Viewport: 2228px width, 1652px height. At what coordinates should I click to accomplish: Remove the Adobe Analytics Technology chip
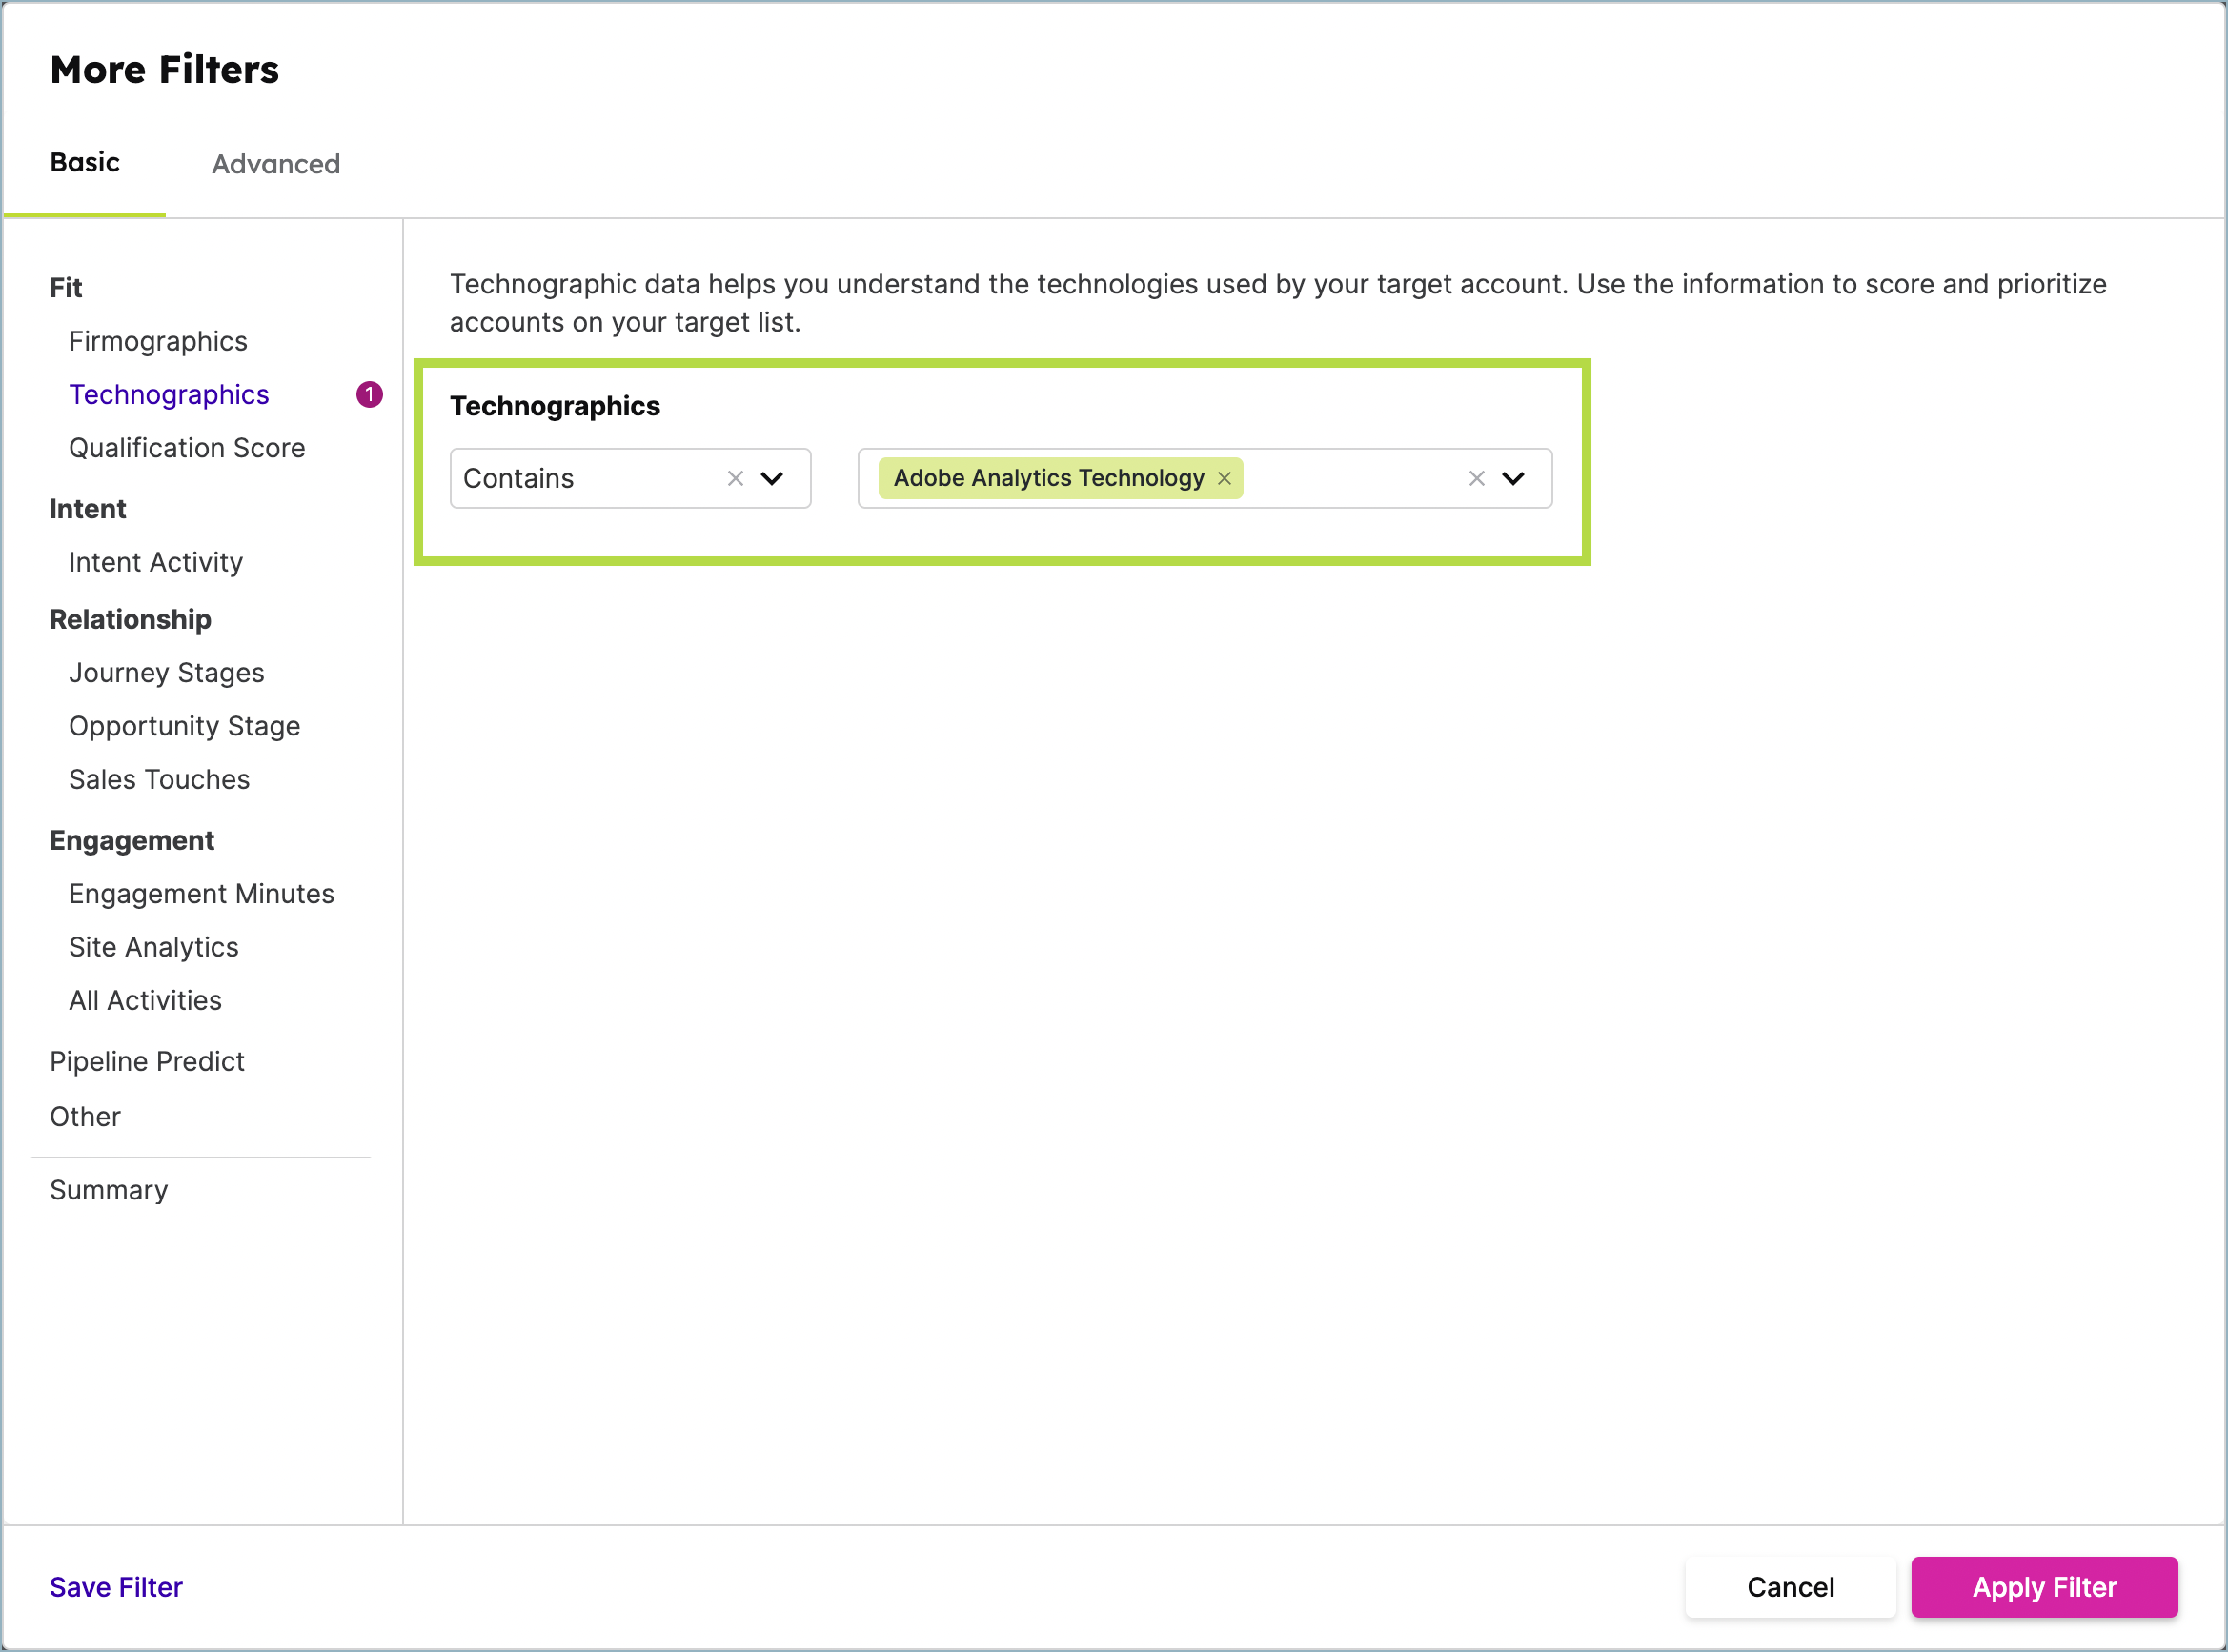(1224, 478)
